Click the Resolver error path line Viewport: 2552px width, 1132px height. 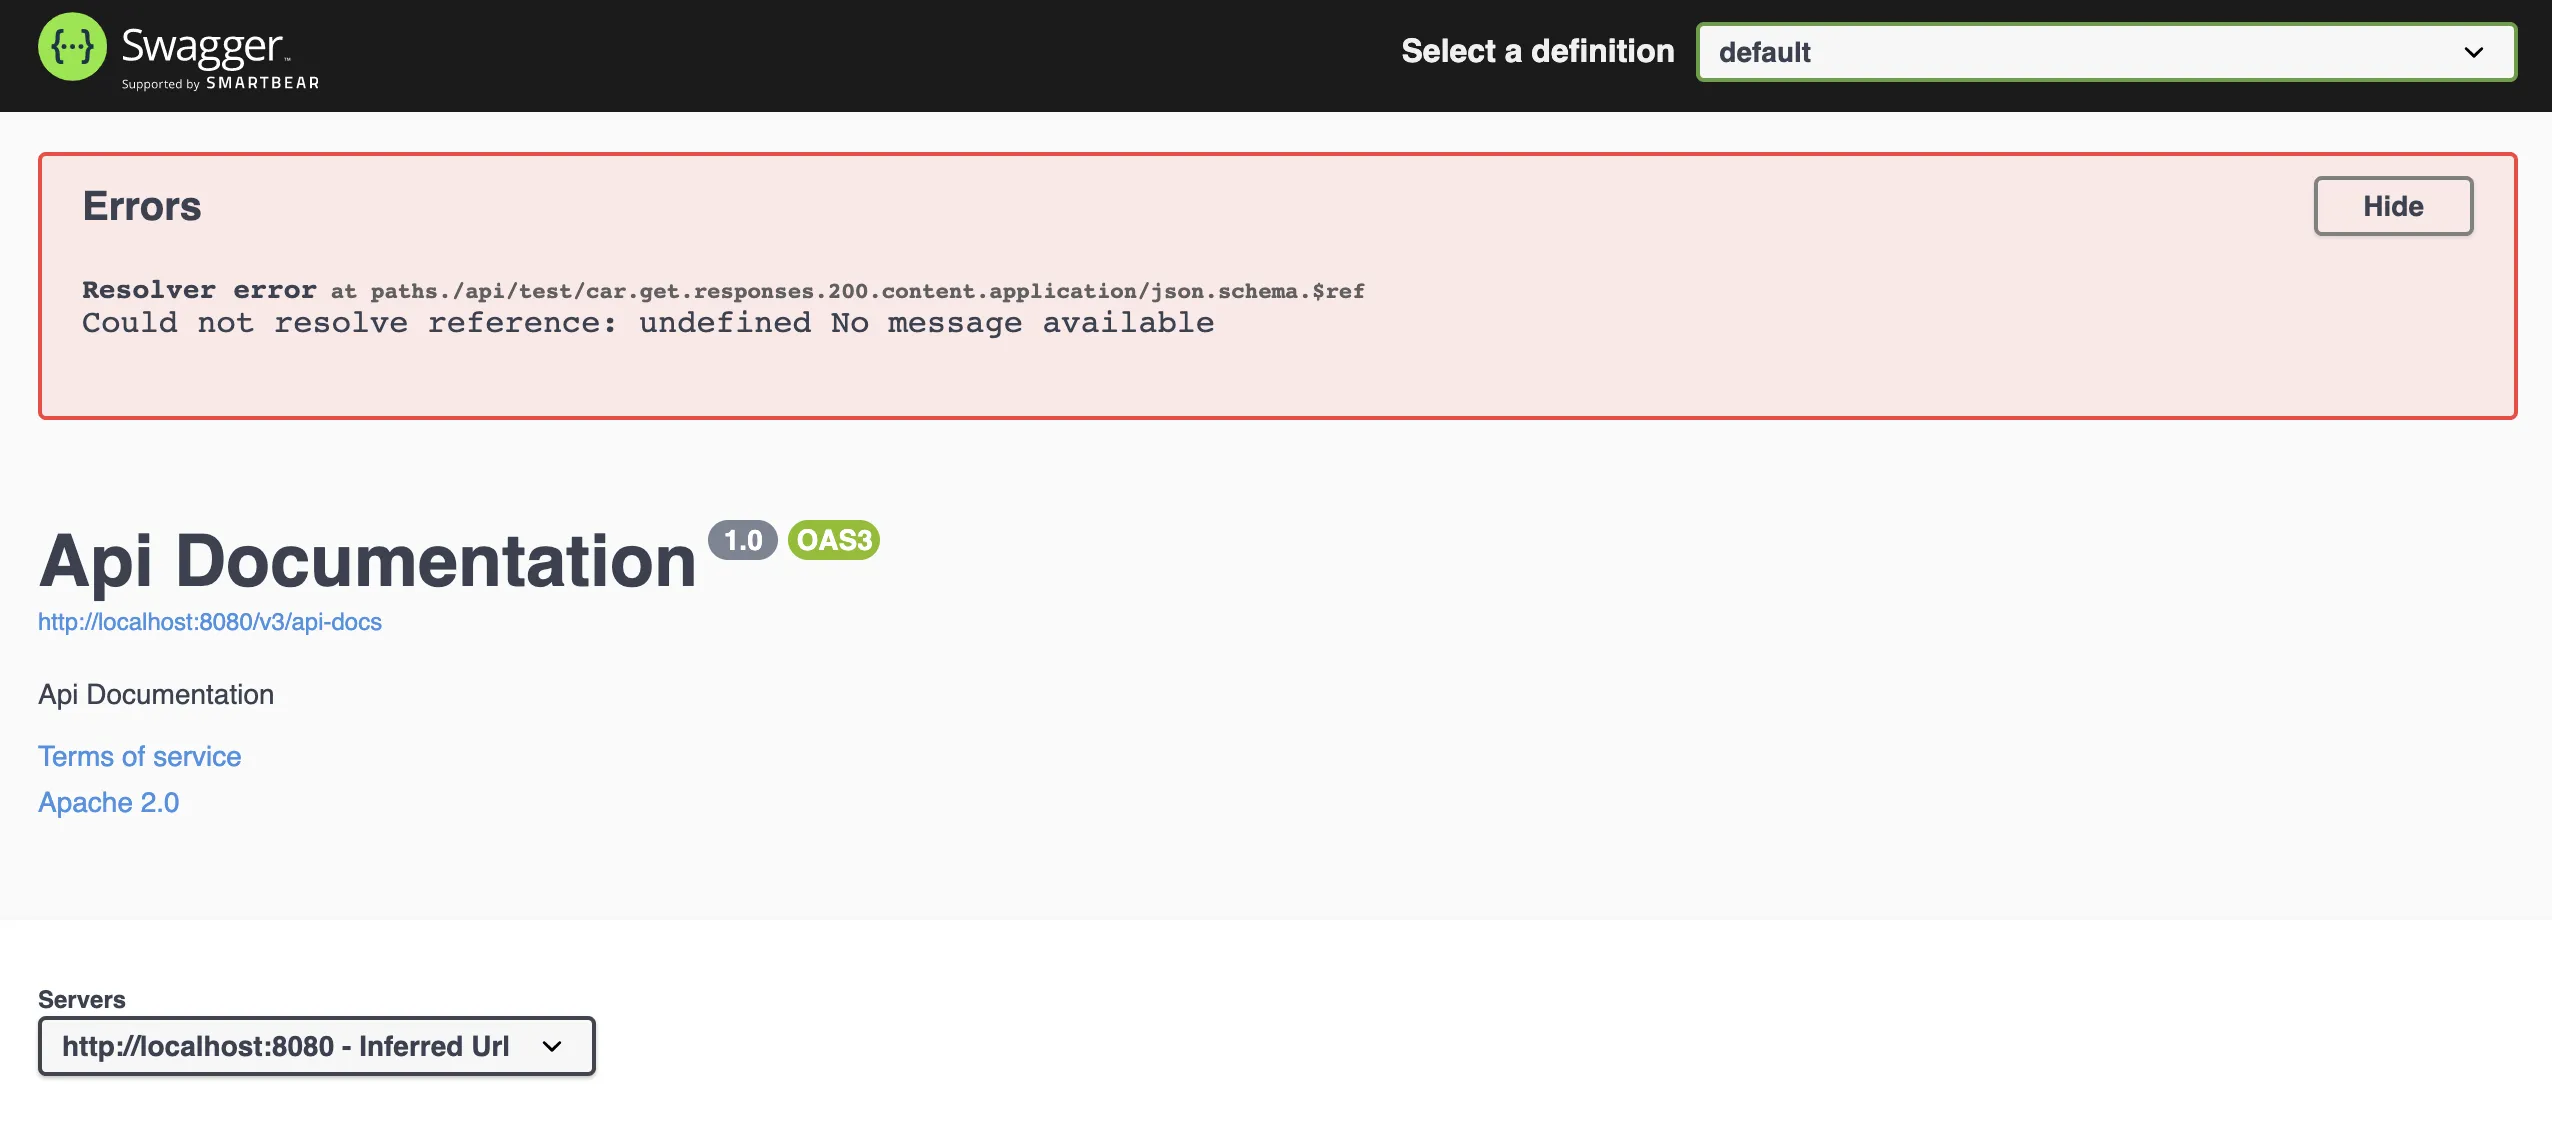point(722,291)
